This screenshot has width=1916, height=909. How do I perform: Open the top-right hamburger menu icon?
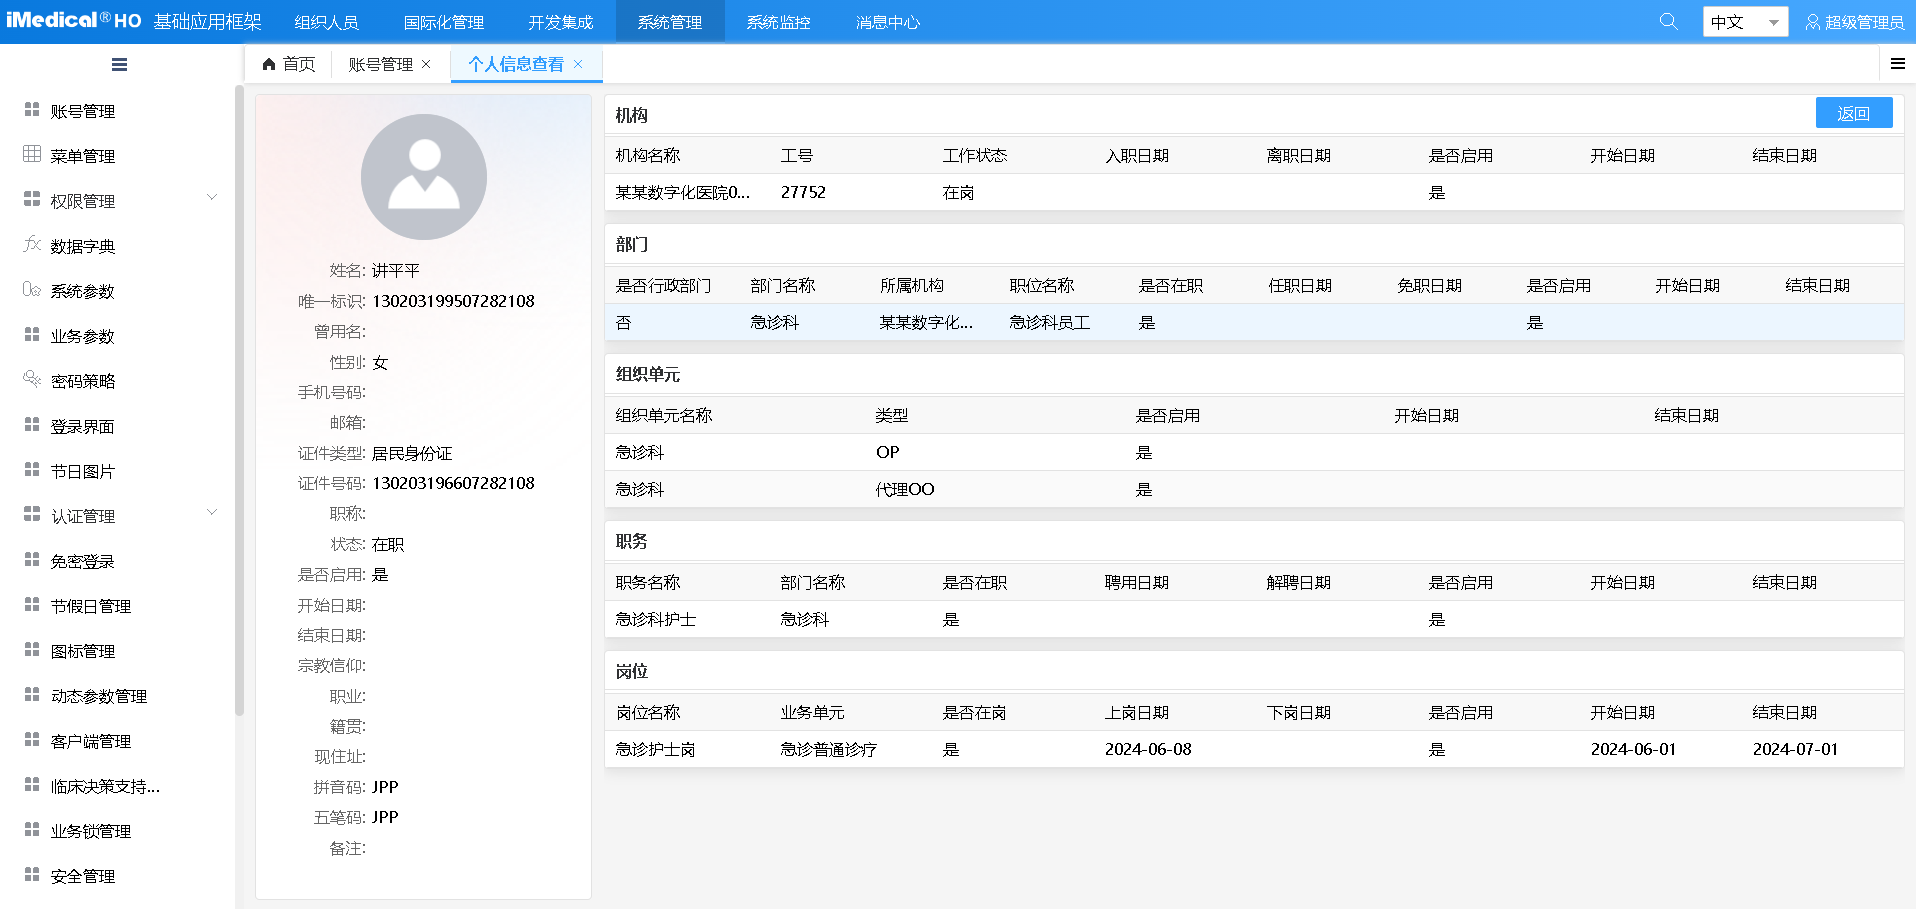click(1898, 63)
